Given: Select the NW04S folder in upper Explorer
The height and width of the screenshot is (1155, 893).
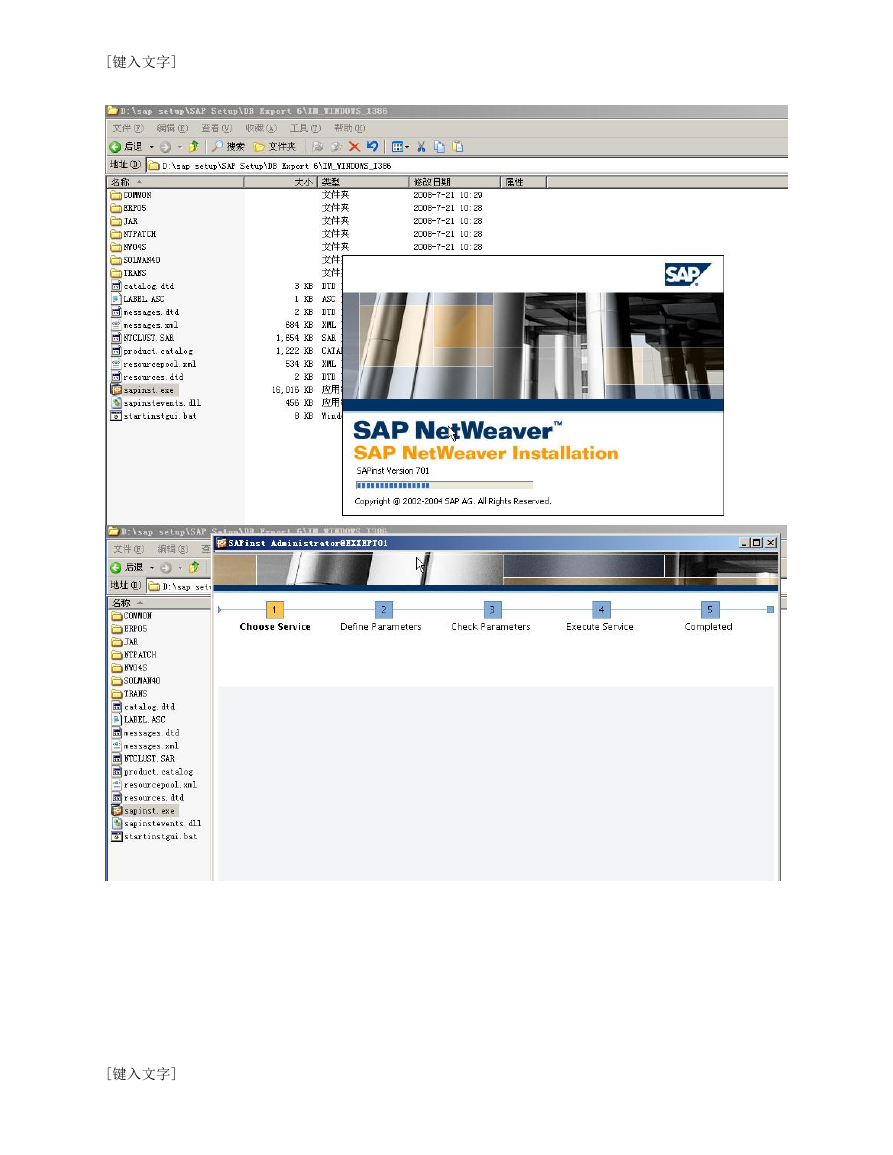Looking at the screenshot, I should [x=128, y=248].
